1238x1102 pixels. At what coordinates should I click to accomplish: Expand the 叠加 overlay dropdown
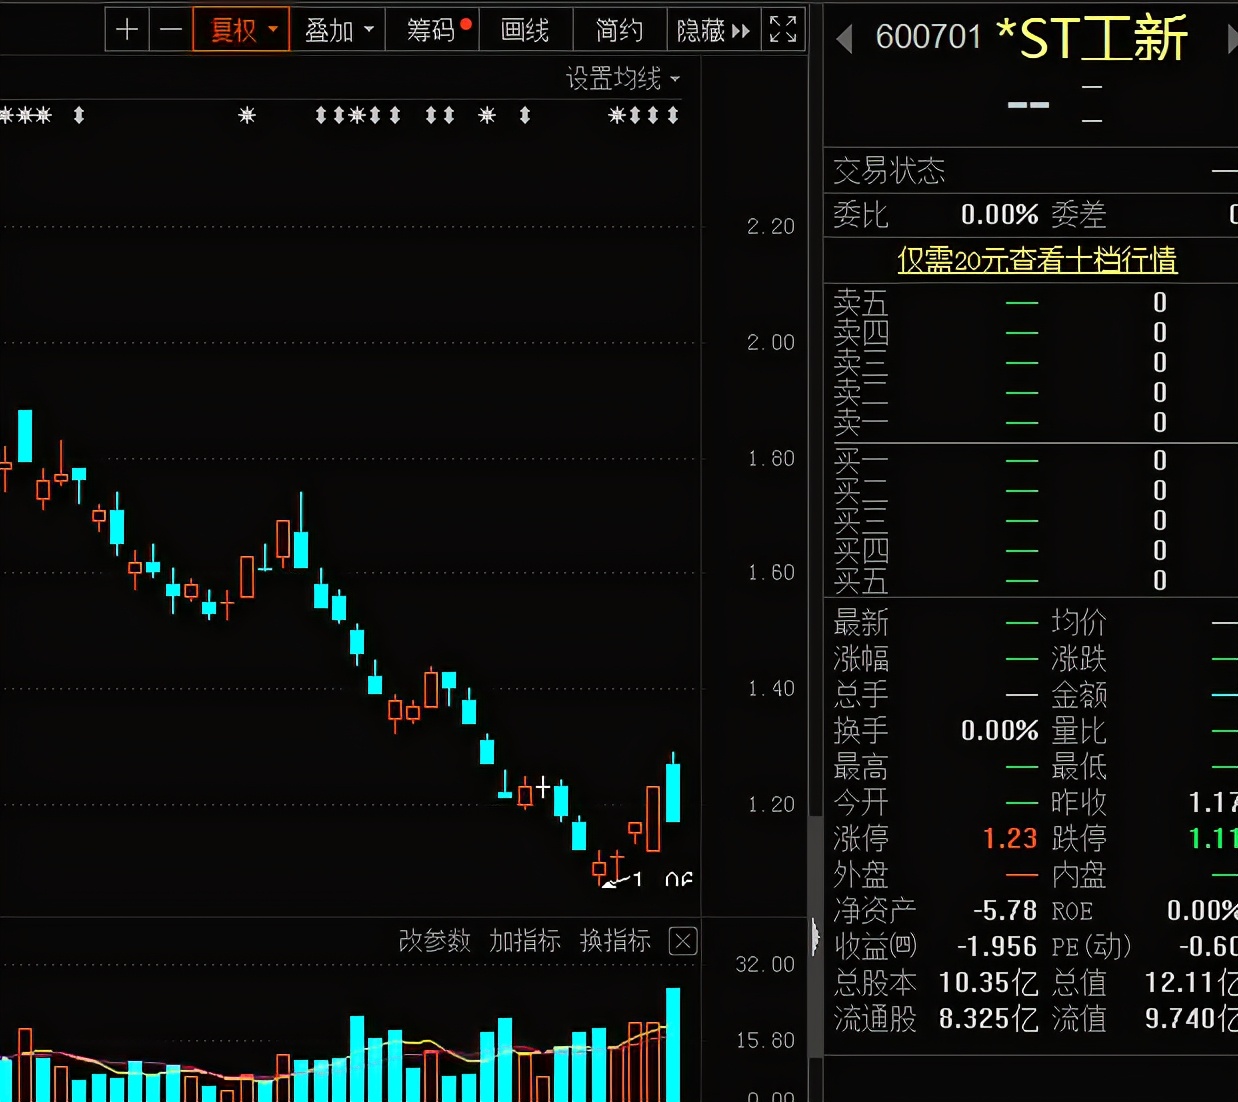(x=368, y=31)
